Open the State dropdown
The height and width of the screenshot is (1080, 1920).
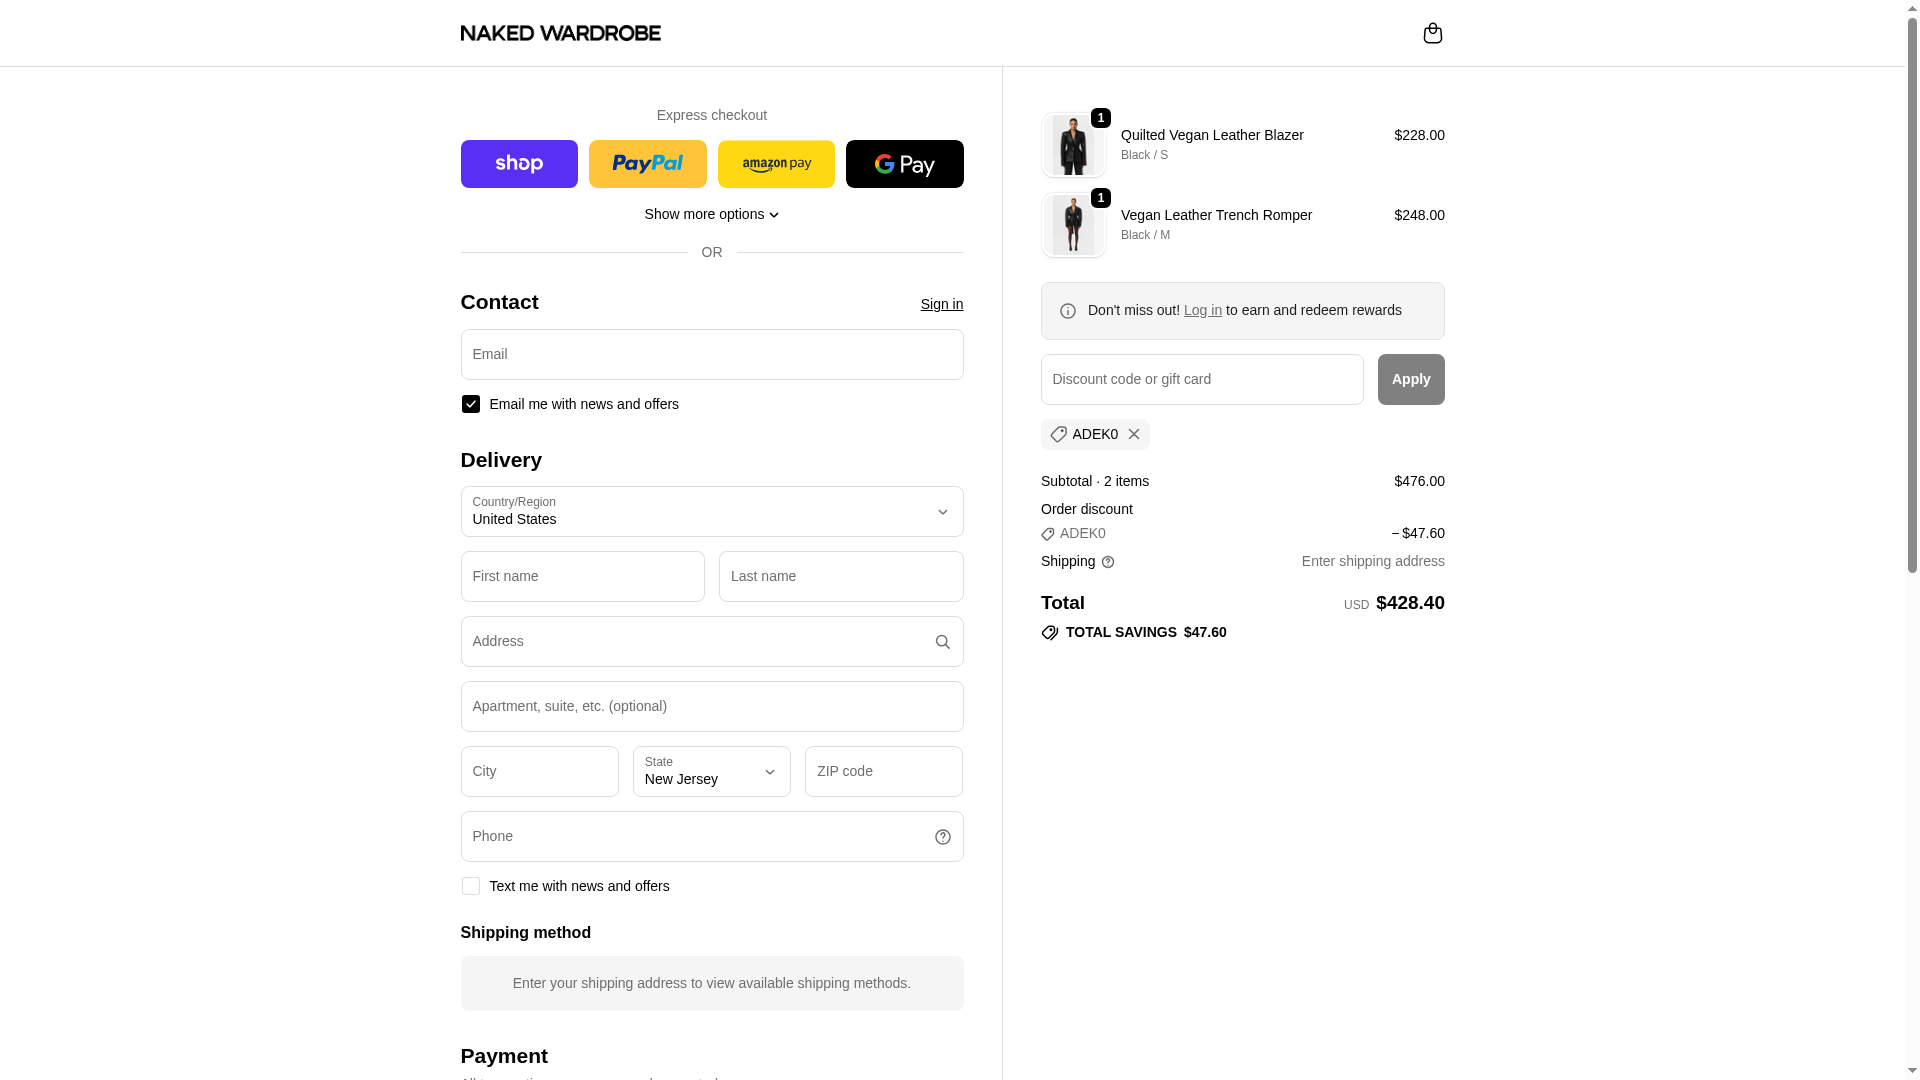tap(711, 772)
